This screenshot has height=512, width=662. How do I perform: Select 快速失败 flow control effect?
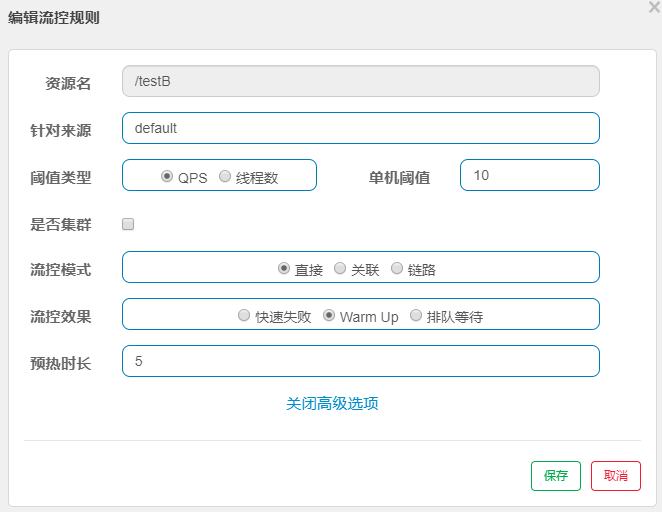(244, 316)
